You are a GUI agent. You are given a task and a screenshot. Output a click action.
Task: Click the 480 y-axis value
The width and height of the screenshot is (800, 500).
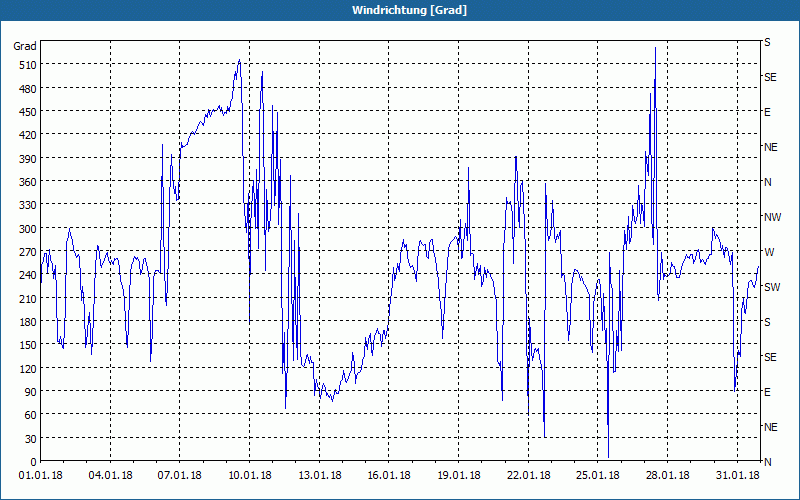28,89
